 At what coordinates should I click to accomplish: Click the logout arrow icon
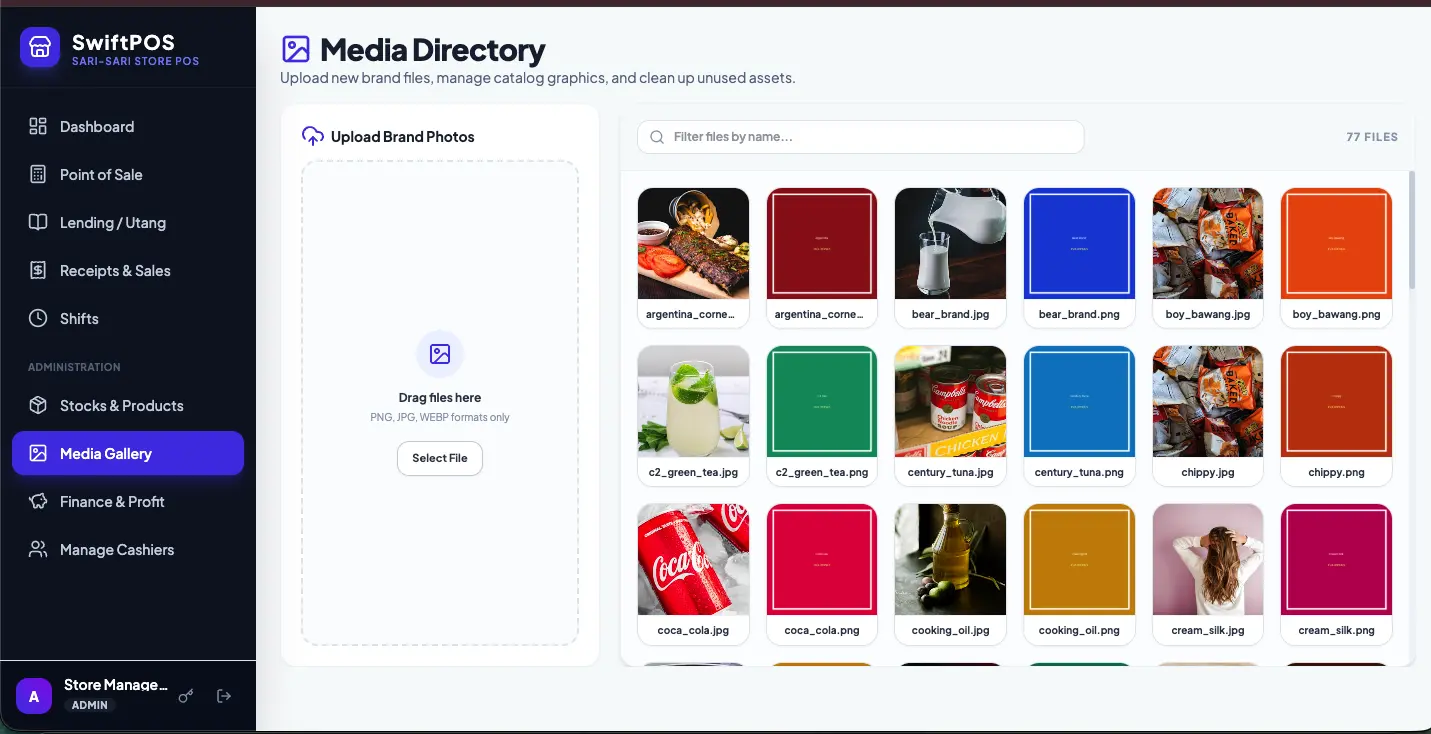point(224,696)
